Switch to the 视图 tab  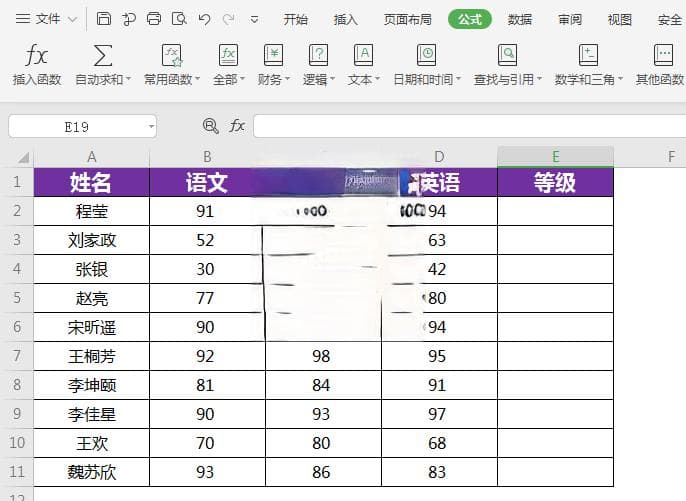tap(620, 20)
